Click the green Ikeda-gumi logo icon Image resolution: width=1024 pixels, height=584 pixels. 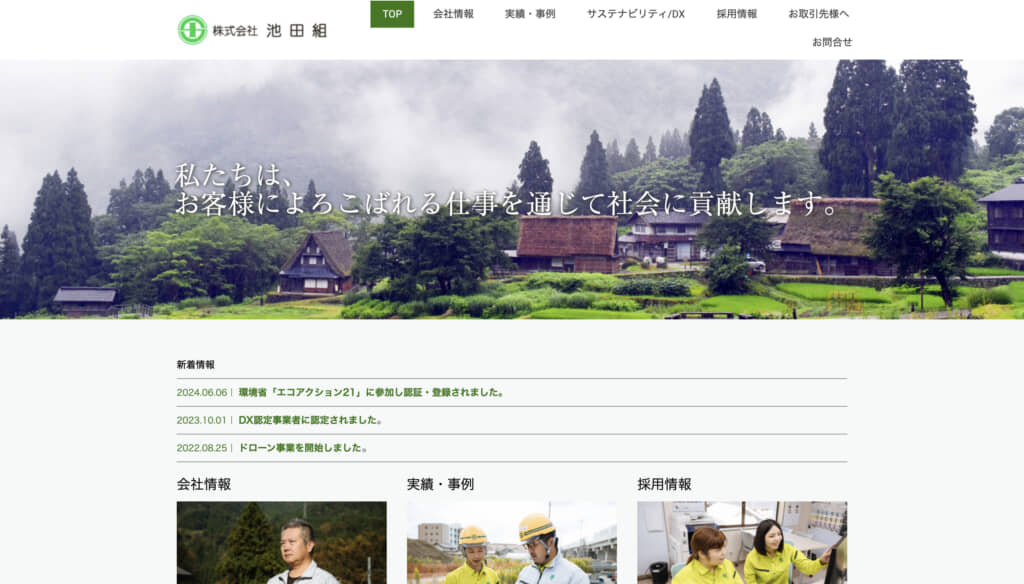[192, 30]
